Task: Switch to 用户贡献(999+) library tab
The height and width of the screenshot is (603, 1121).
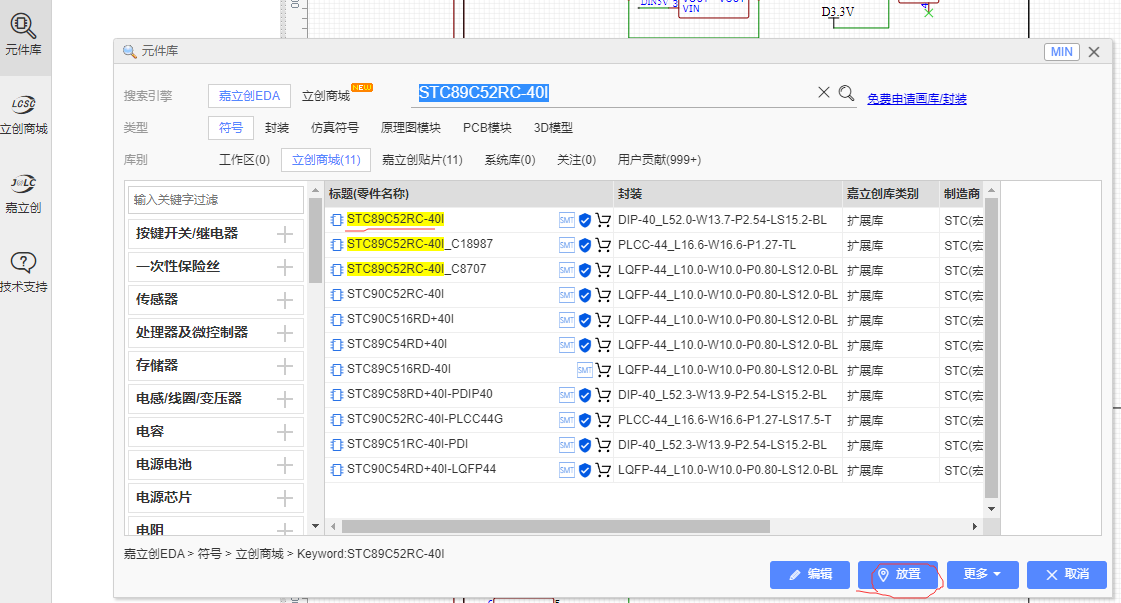Action: pos(659,160)
